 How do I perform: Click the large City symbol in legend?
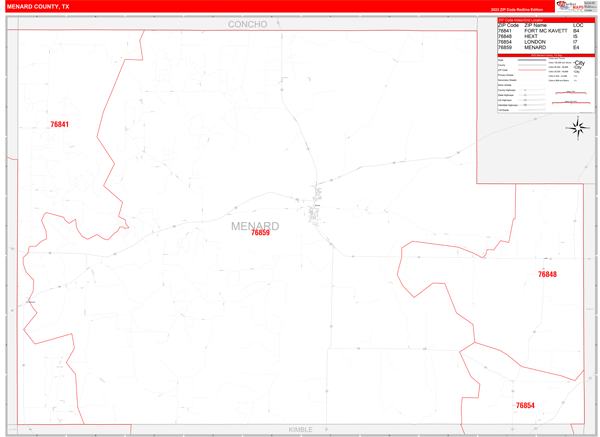coord(579,63)
